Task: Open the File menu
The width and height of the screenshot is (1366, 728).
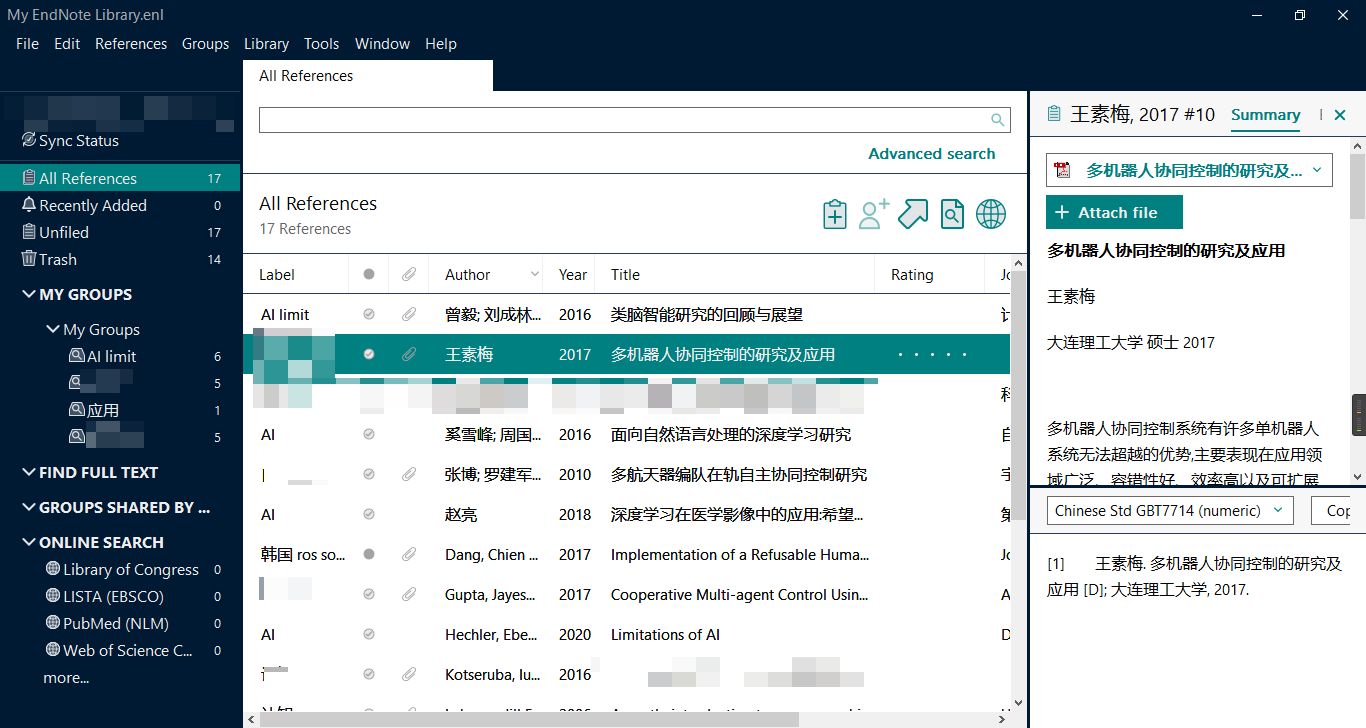Action: pos(27,44)
